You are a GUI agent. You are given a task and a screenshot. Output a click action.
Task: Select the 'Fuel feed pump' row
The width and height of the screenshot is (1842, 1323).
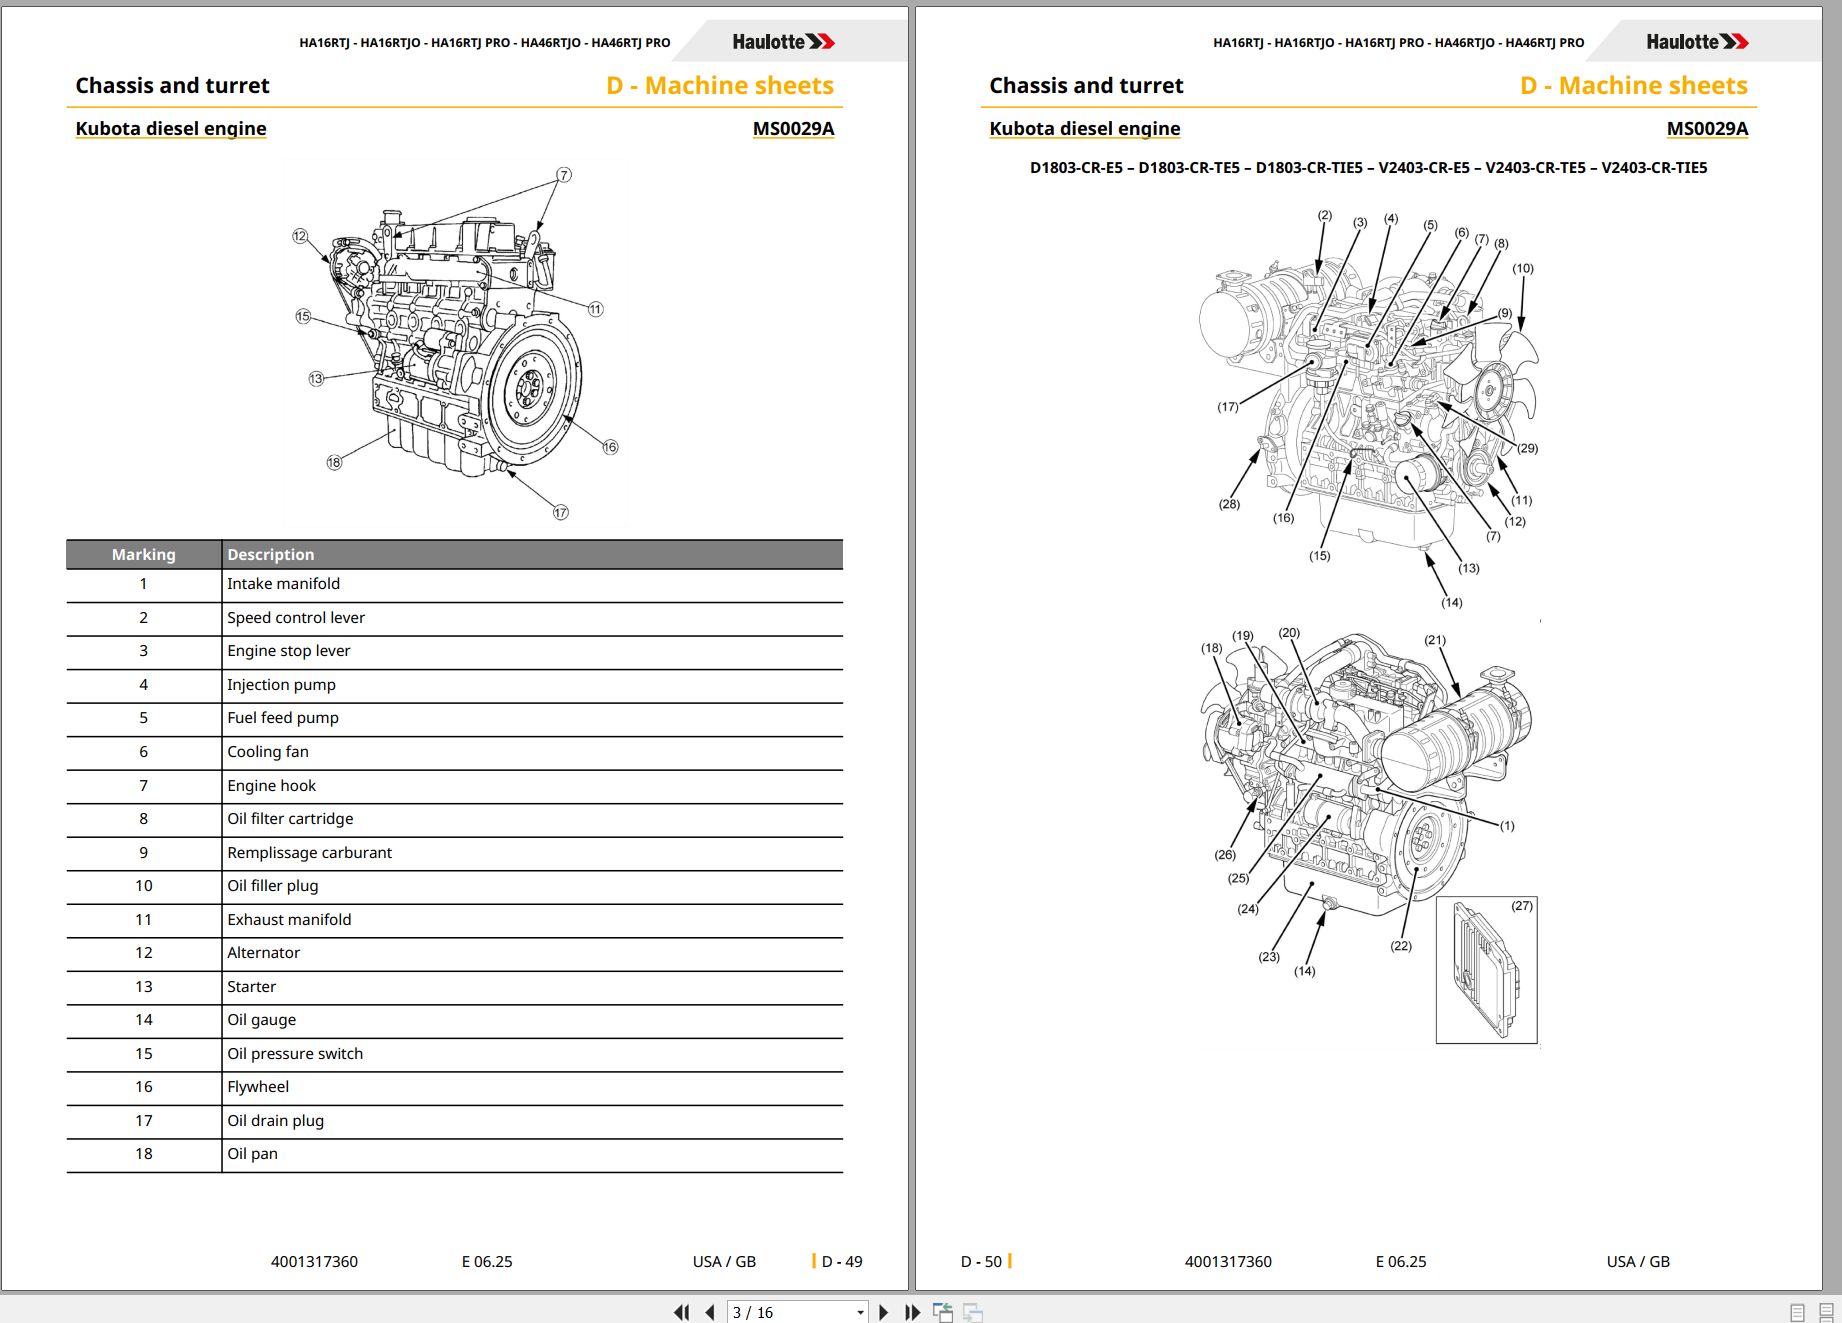455,718
